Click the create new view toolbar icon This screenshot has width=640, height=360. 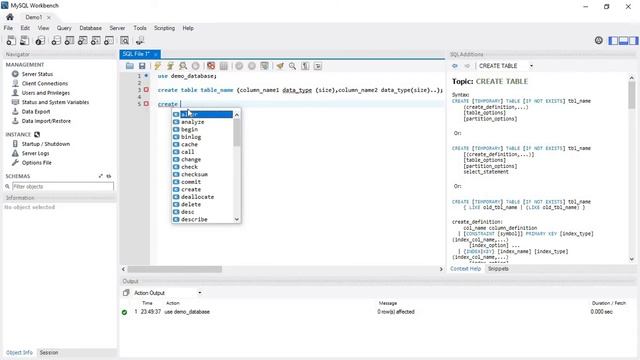(82, 40)
